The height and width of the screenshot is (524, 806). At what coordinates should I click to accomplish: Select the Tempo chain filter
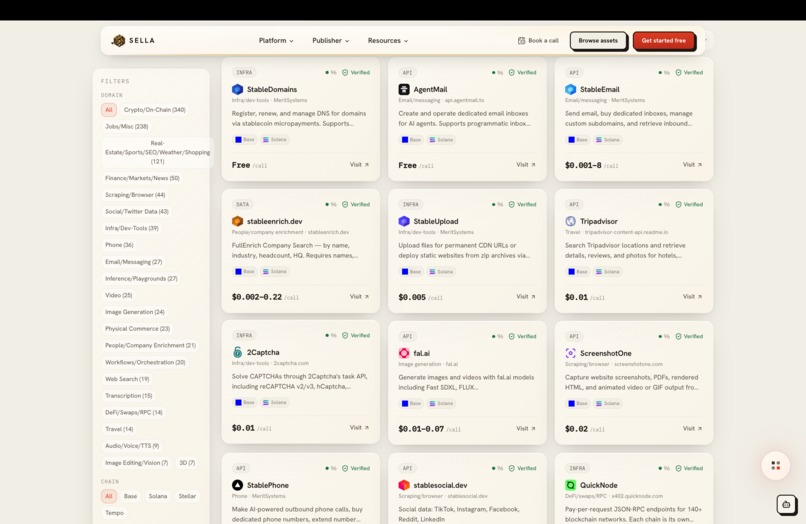click(115, 513)
